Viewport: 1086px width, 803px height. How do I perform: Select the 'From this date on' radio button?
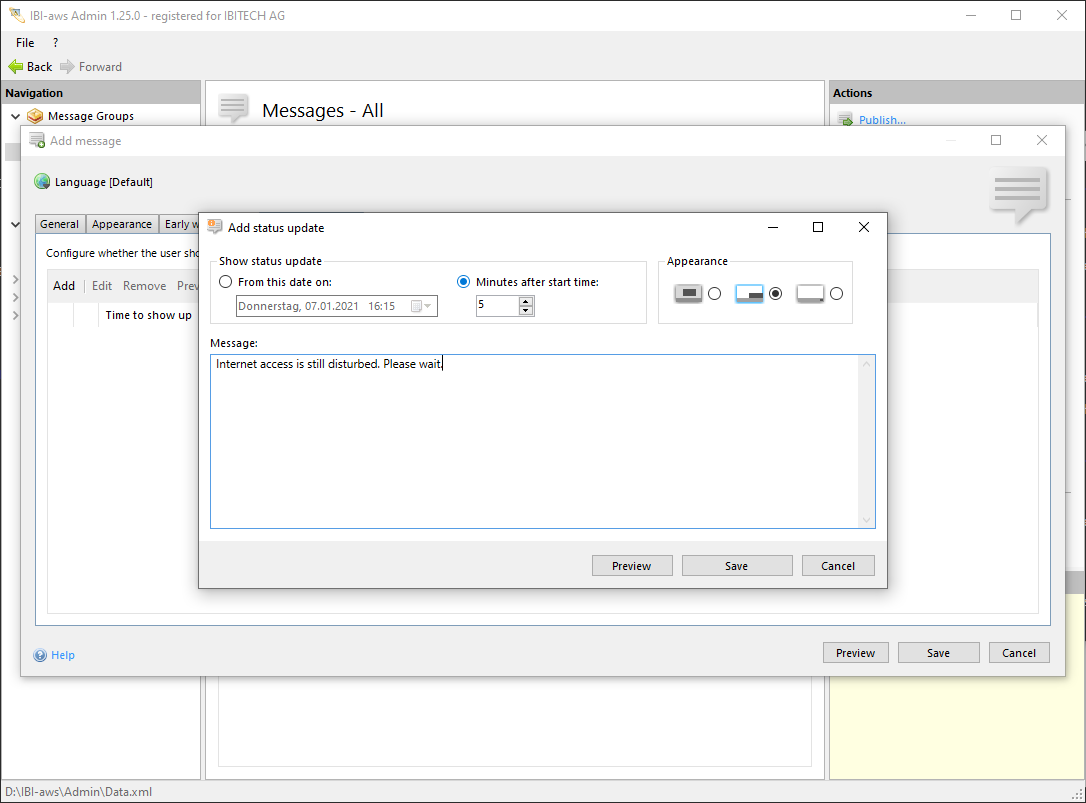tap(226, 282)
